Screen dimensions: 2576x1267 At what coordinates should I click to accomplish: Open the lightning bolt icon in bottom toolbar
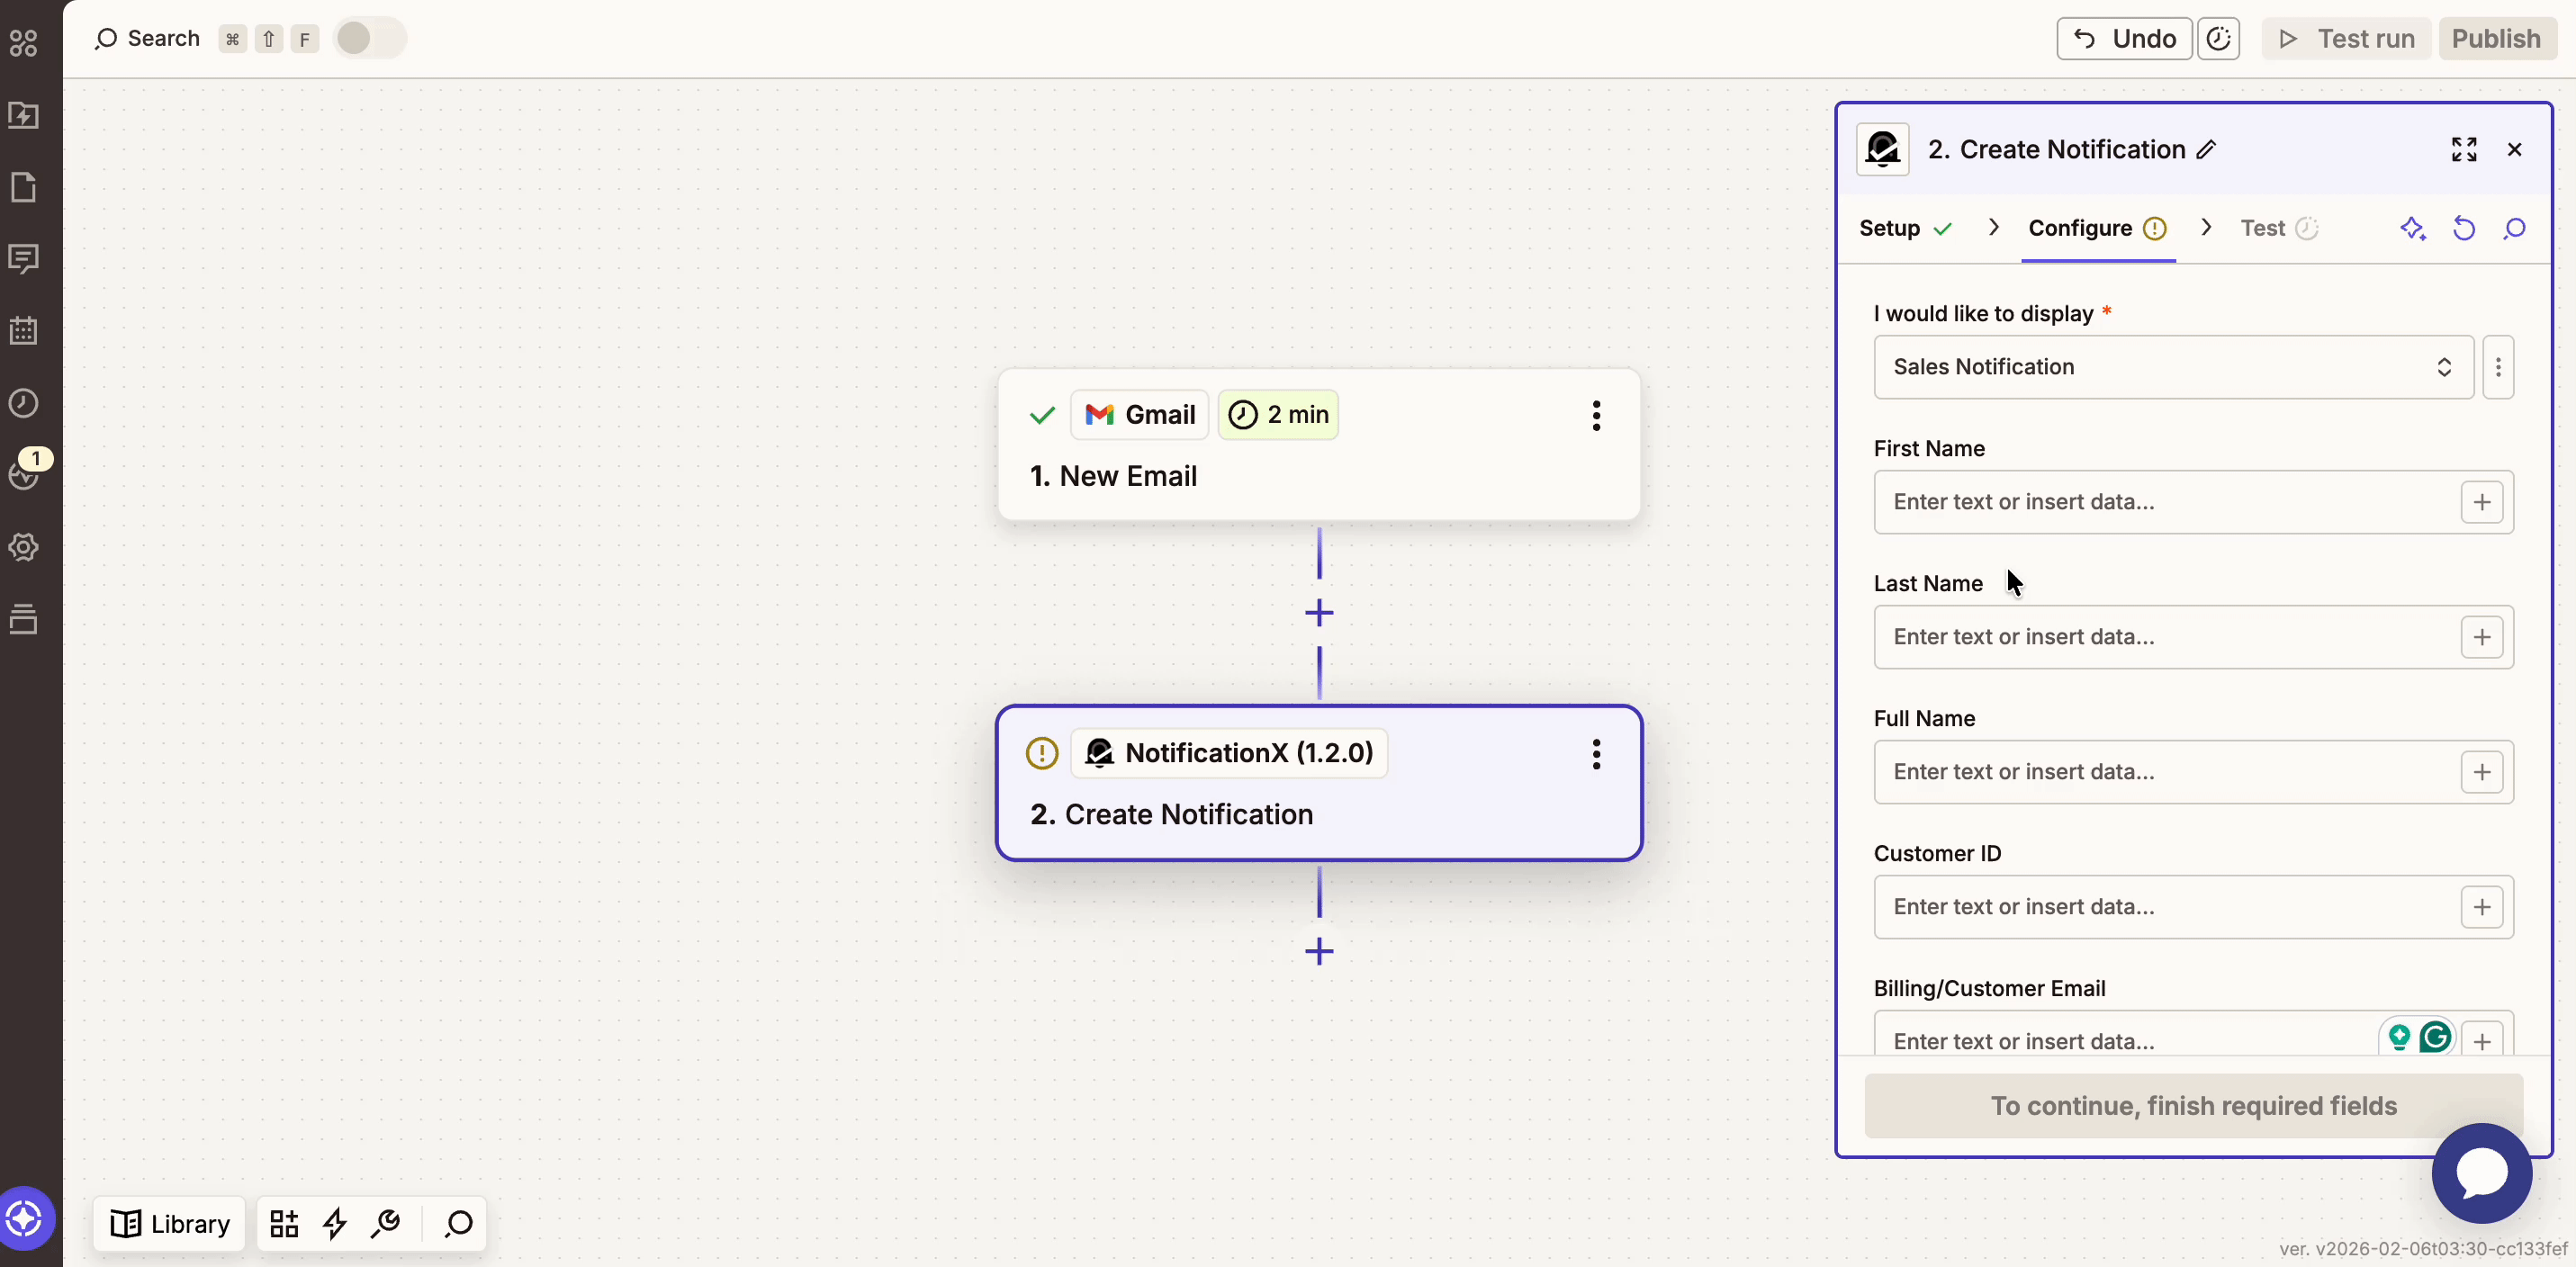[x=335, y=1223]
